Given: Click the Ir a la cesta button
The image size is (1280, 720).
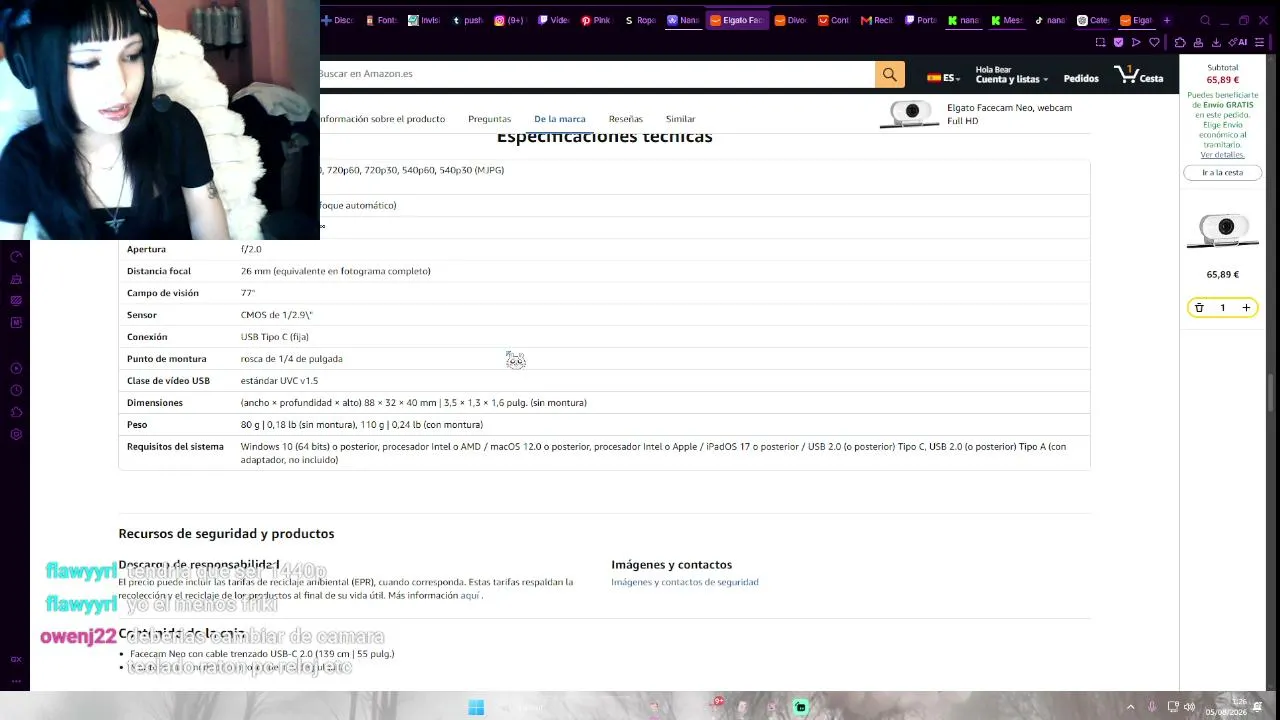Looking at the screenshot, I should [x=1222, y=173].
